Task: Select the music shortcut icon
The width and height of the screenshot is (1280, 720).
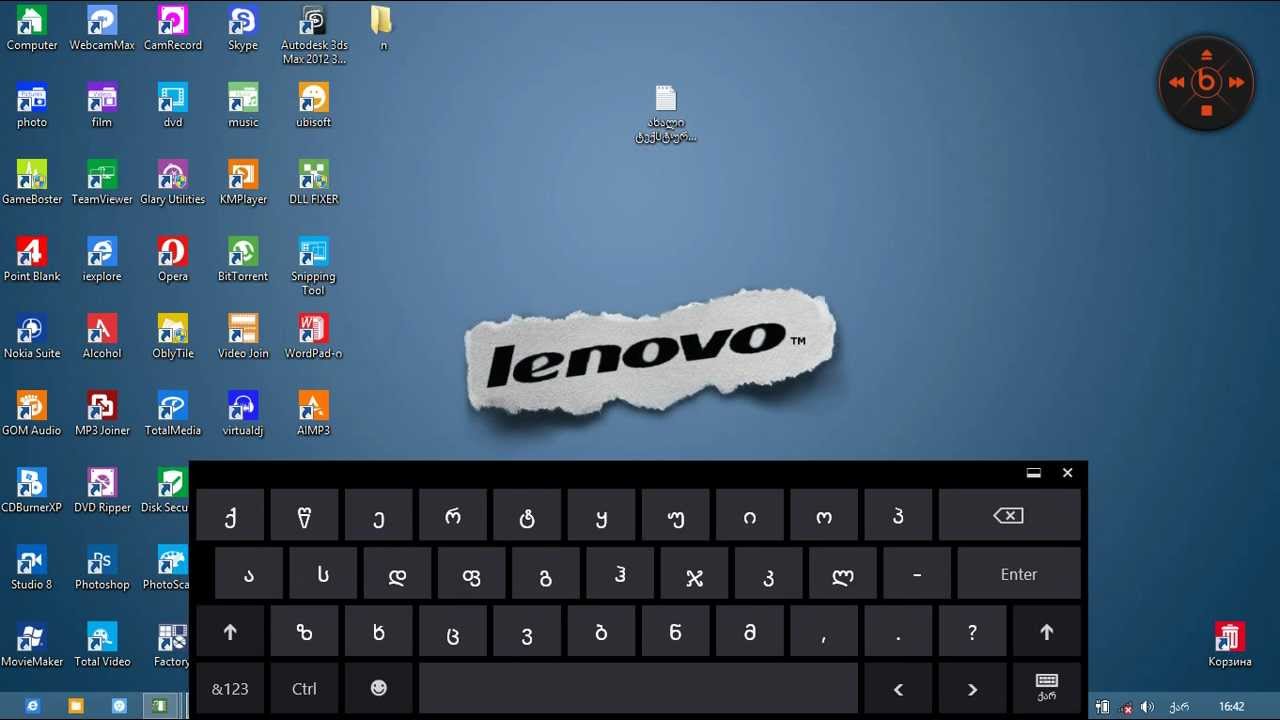Action: pyautogui.click(x=243, y=105)
